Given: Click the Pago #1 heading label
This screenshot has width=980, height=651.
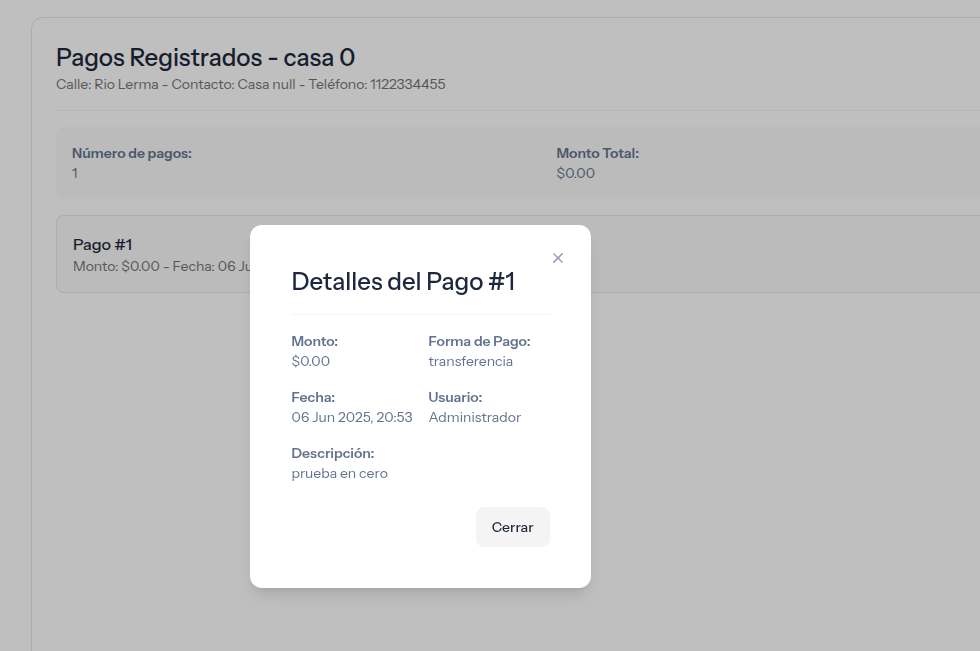Looking at the screenshot, I should pyautogui.click(x=102, y=244).
